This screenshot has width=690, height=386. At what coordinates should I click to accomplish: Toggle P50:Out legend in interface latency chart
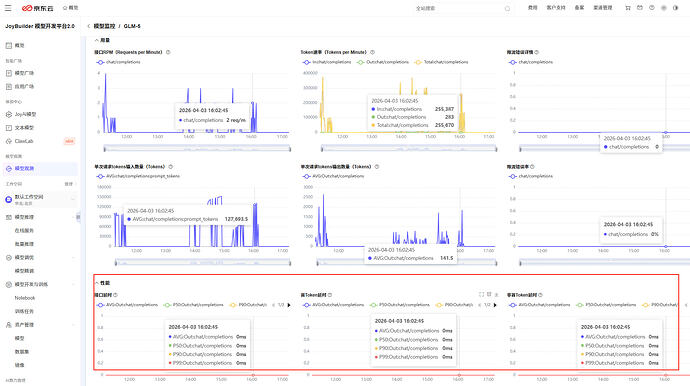(194, 305)
